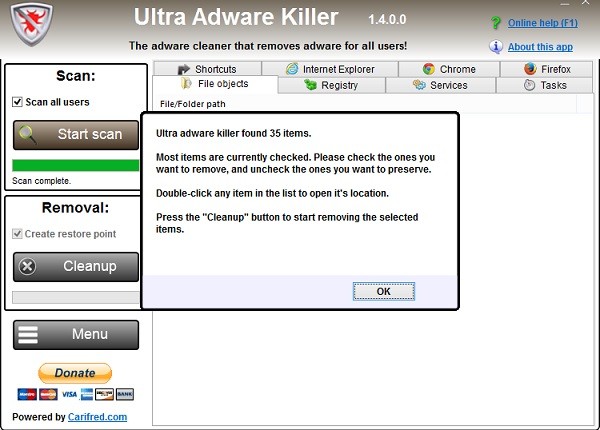This screenshot has width=600, height=430.
Task: Click the version number 1.4.0.0
Action: (x=387, y=19)
